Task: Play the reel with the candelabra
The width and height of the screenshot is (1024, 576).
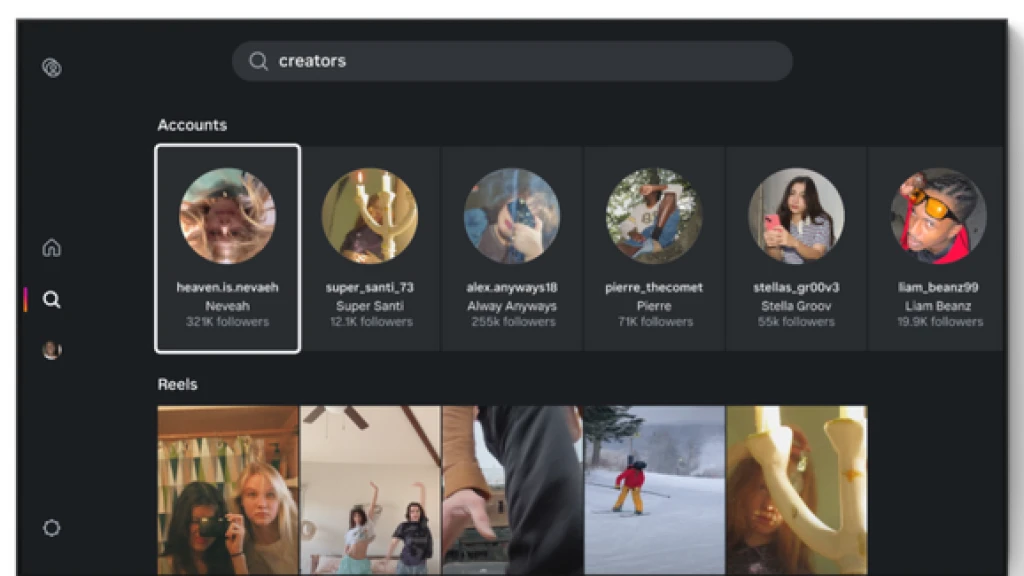Action: pyautogui.click(x=797, y=490)
